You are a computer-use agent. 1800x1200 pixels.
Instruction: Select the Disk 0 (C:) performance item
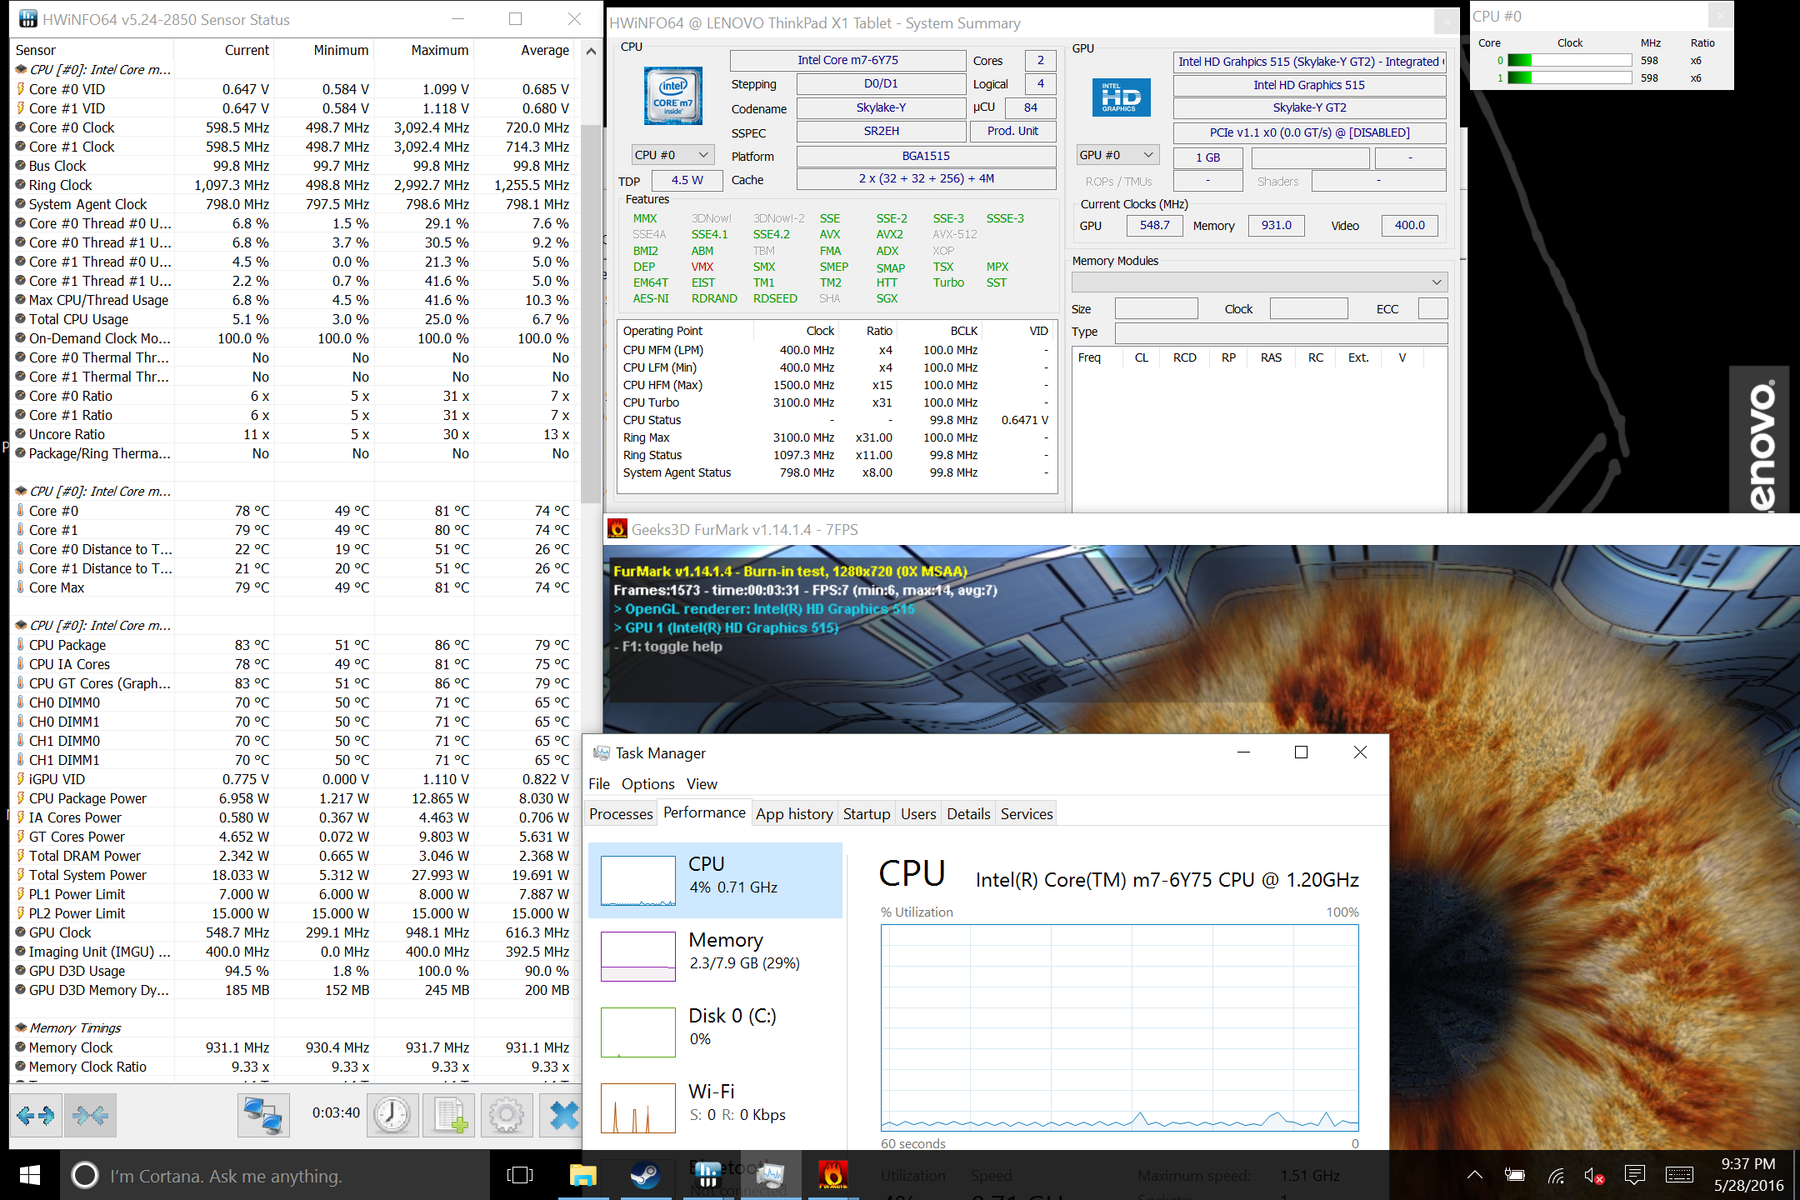click(715, 1032)
